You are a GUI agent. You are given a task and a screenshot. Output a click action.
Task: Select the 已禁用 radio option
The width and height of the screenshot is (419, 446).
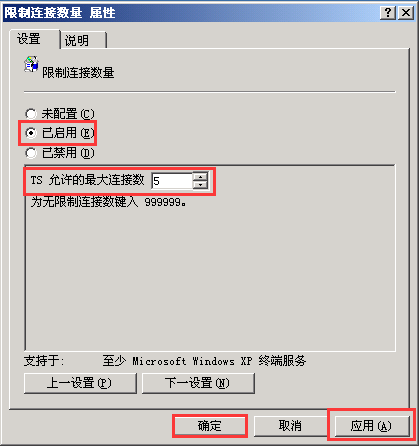point(31,153)
